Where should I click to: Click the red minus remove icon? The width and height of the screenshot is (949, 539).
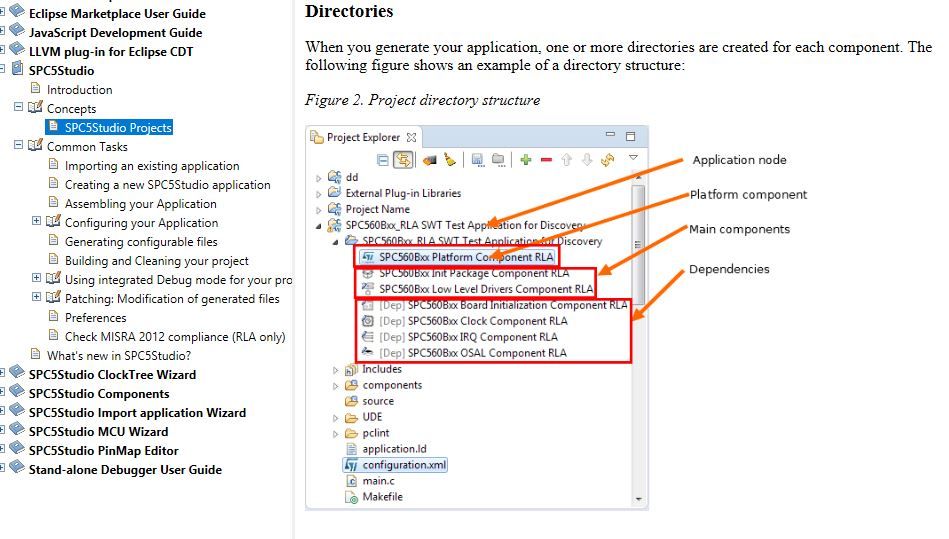coord(546,160)
